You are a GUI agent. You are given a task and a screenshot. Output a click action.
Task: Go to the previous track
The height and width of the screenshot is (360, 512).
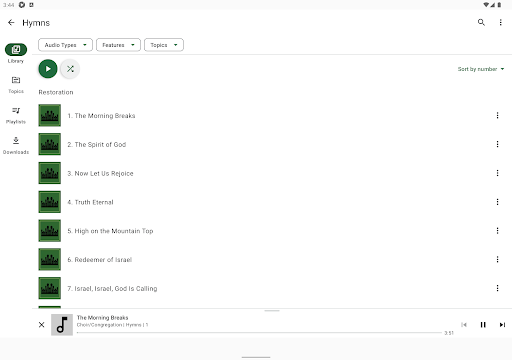click(464, 325)
